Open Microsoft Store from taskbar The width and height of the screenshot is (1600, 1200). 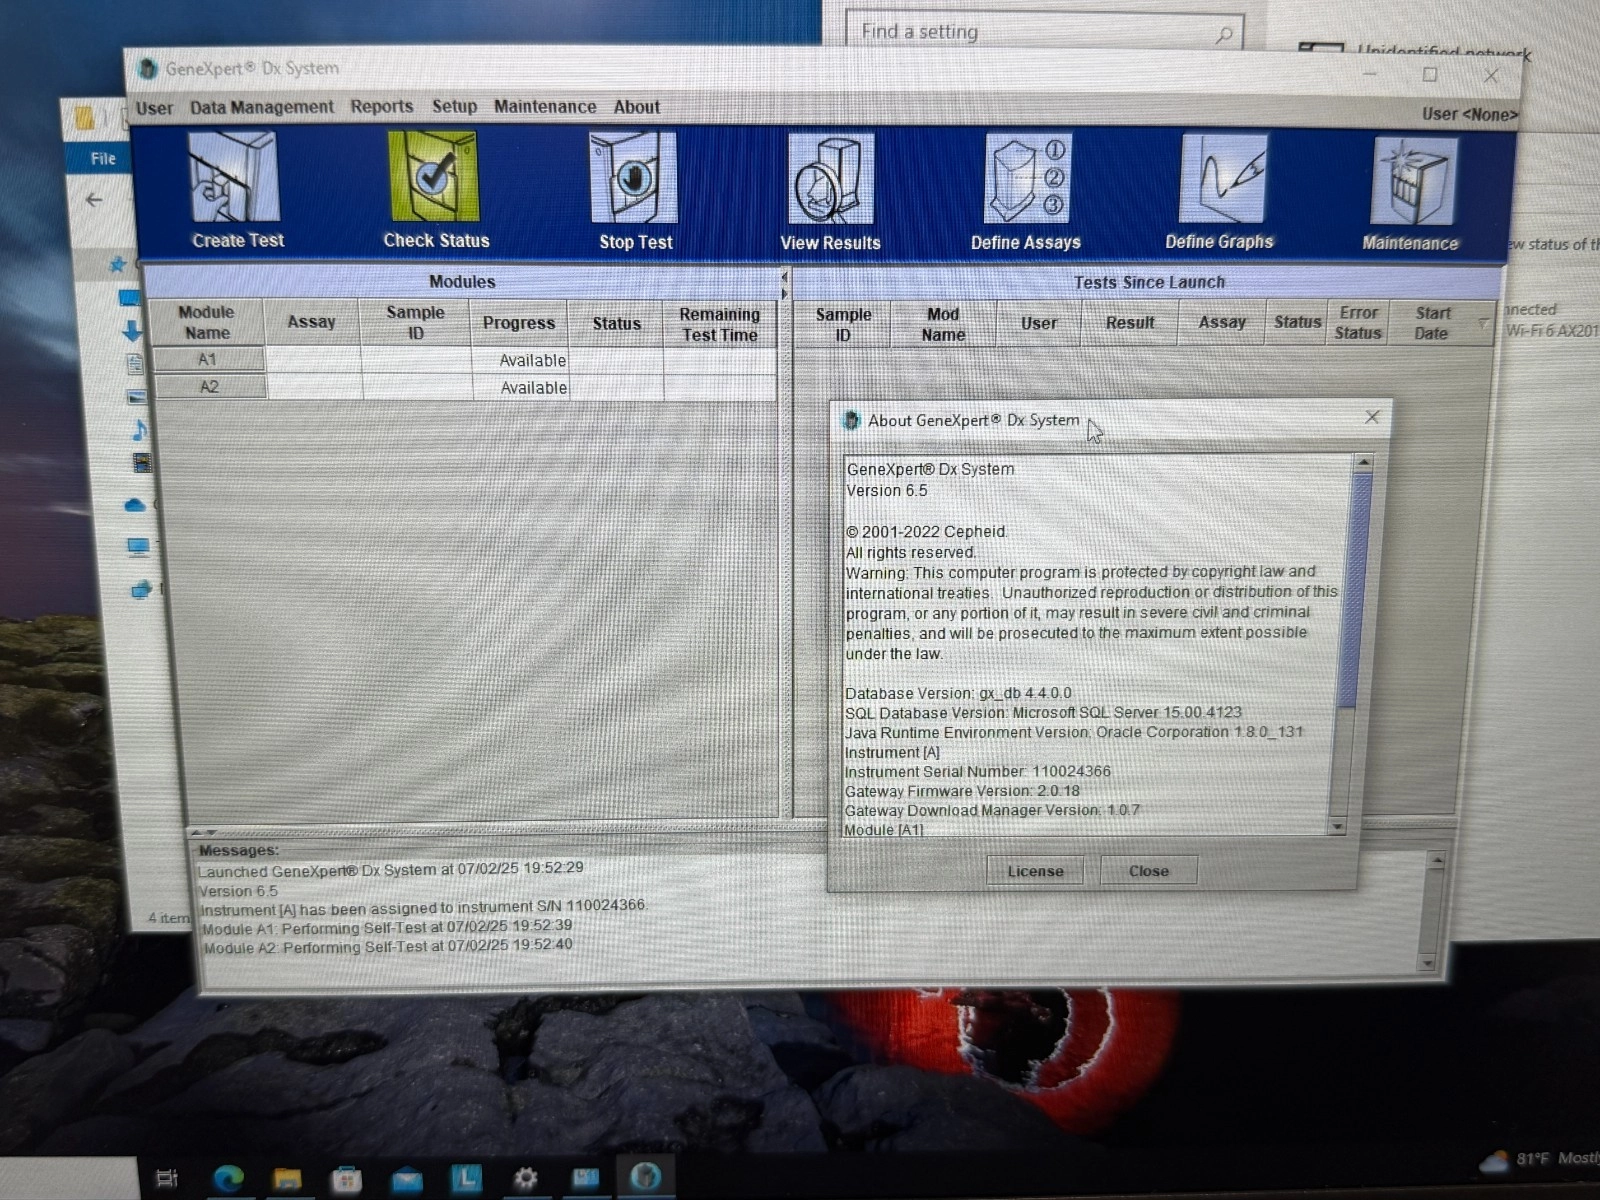(x=346, y=1180)
